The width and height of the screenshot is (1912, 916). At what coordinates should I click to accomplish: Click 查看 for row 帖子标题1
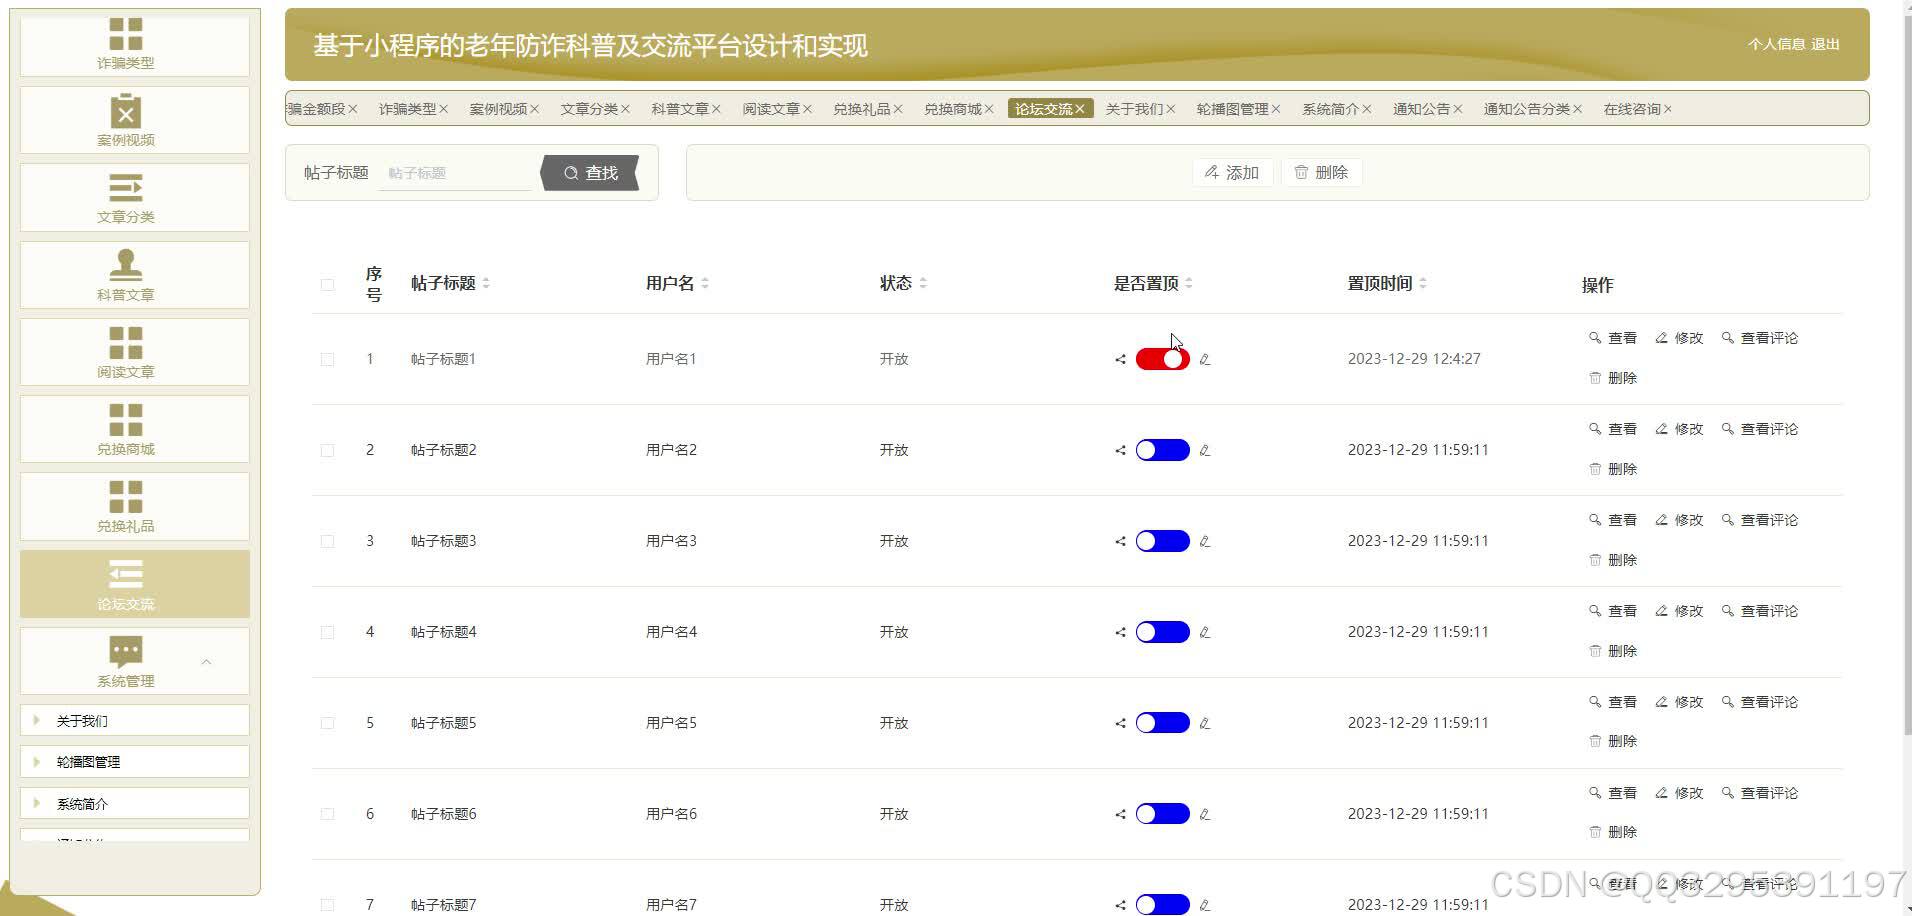(x=1613, y=338)
